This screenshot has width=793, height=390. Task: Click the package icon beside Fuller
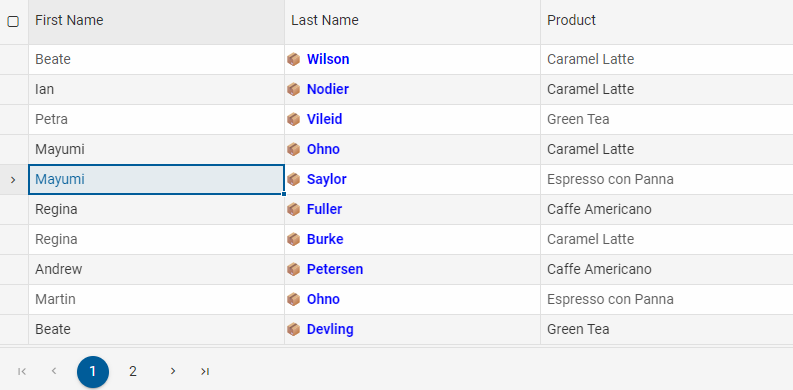coord(293,209)
